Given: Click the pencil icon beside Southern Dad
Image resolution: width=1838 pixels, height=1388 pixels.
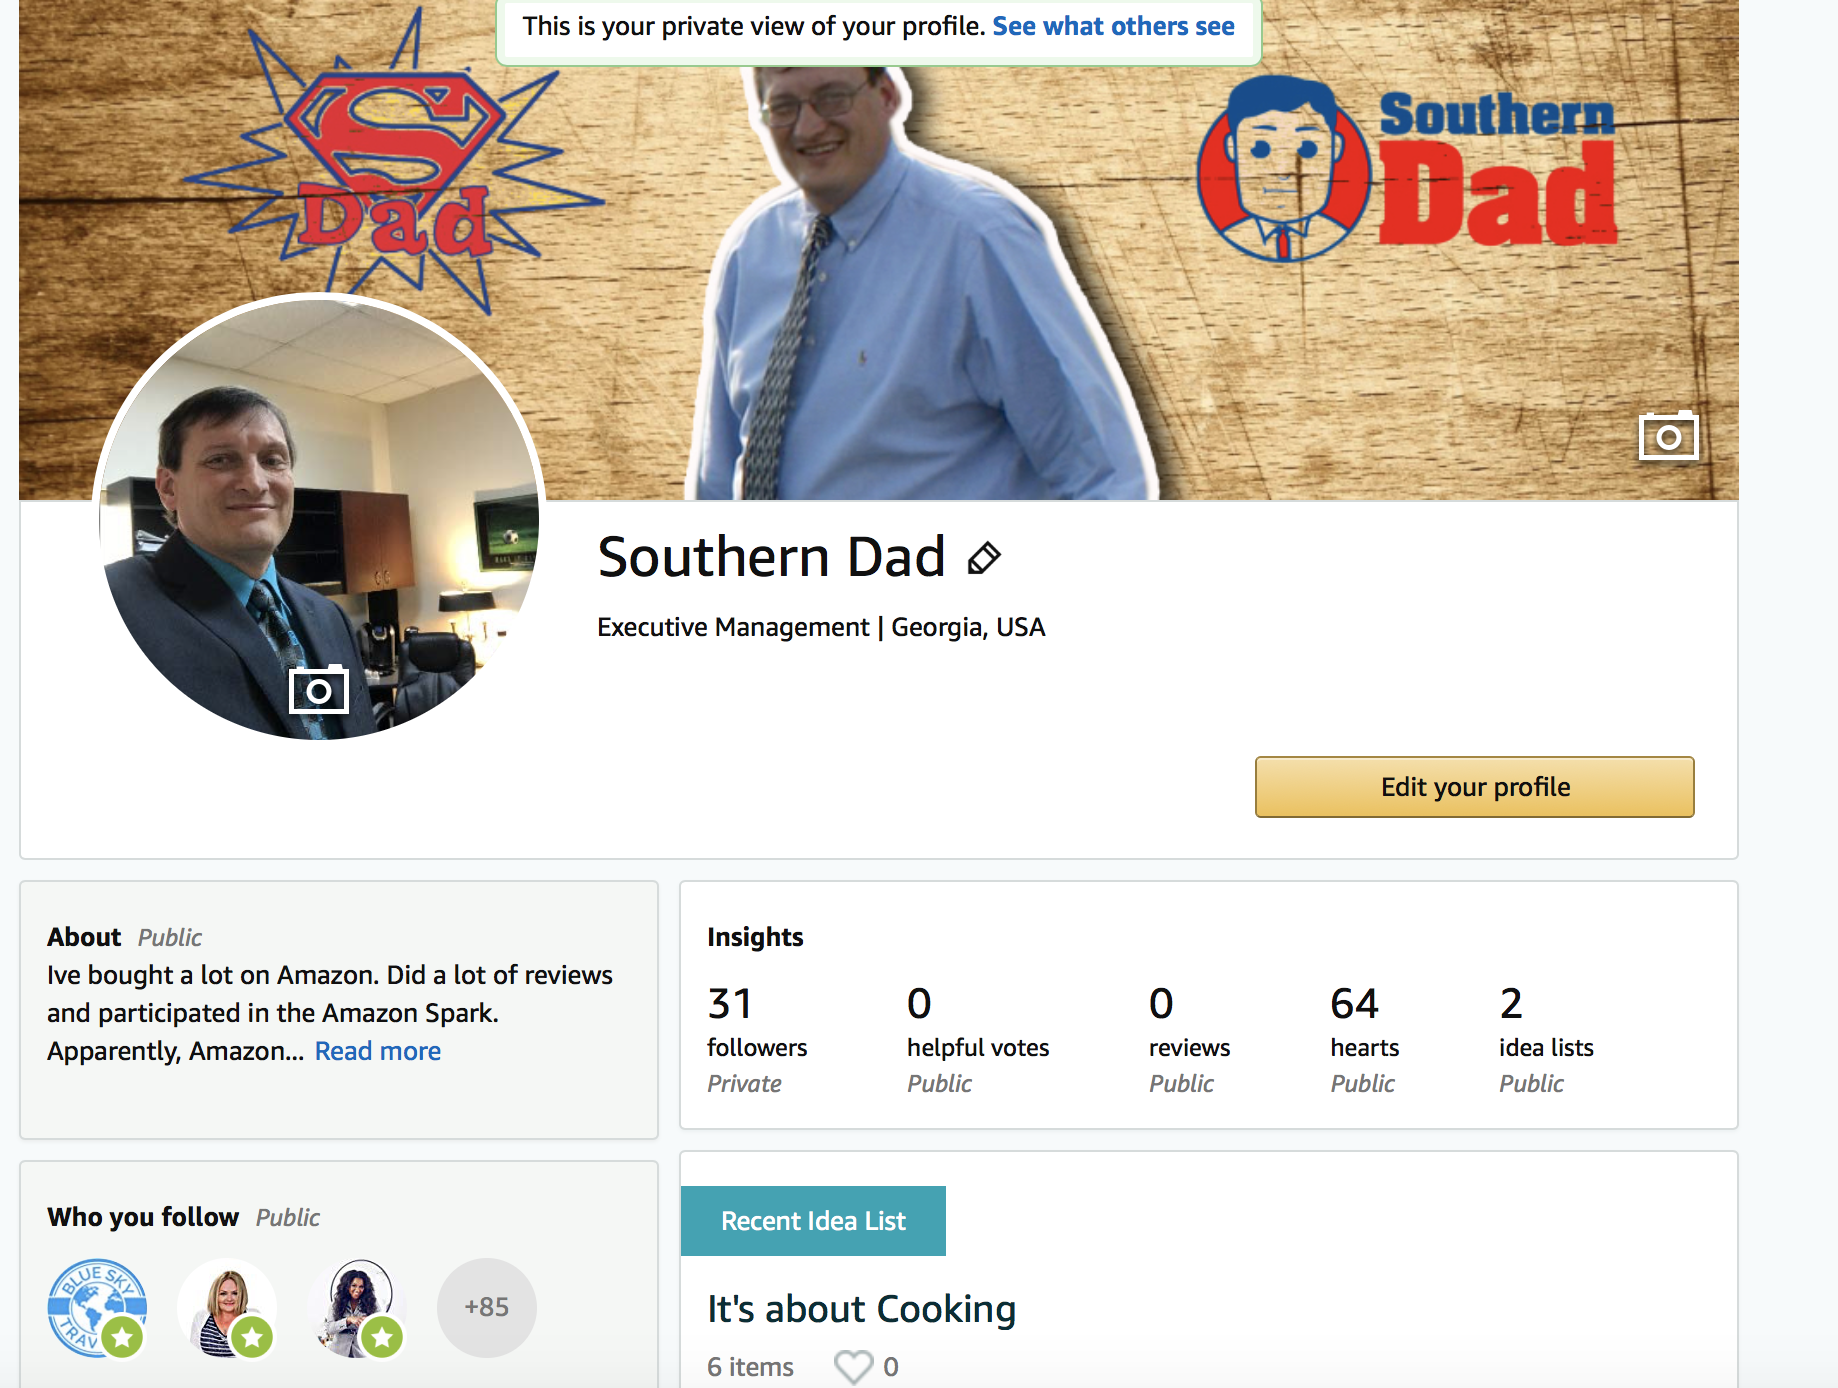Looking at the screenshot, I should tap(984, 558).
